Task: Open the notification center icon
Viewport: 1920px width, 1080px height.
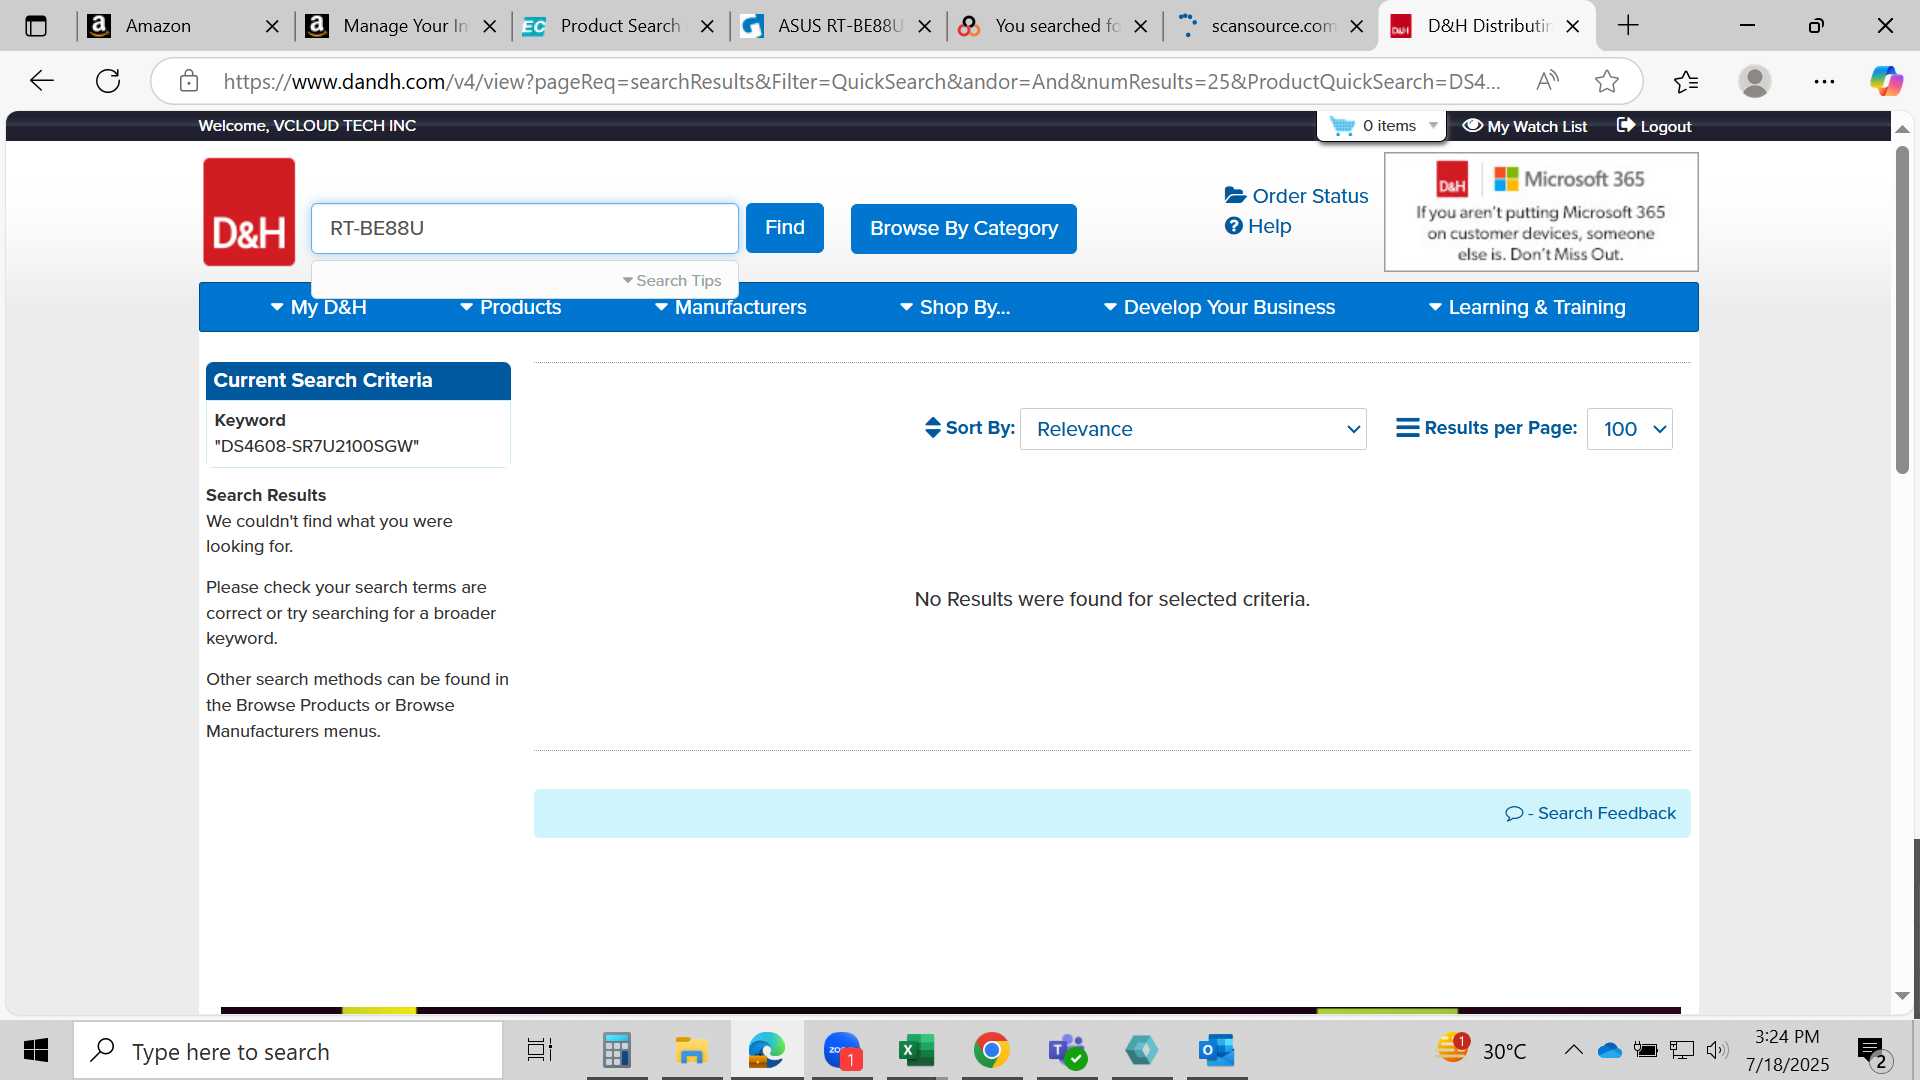Action: point(1872,1051)
